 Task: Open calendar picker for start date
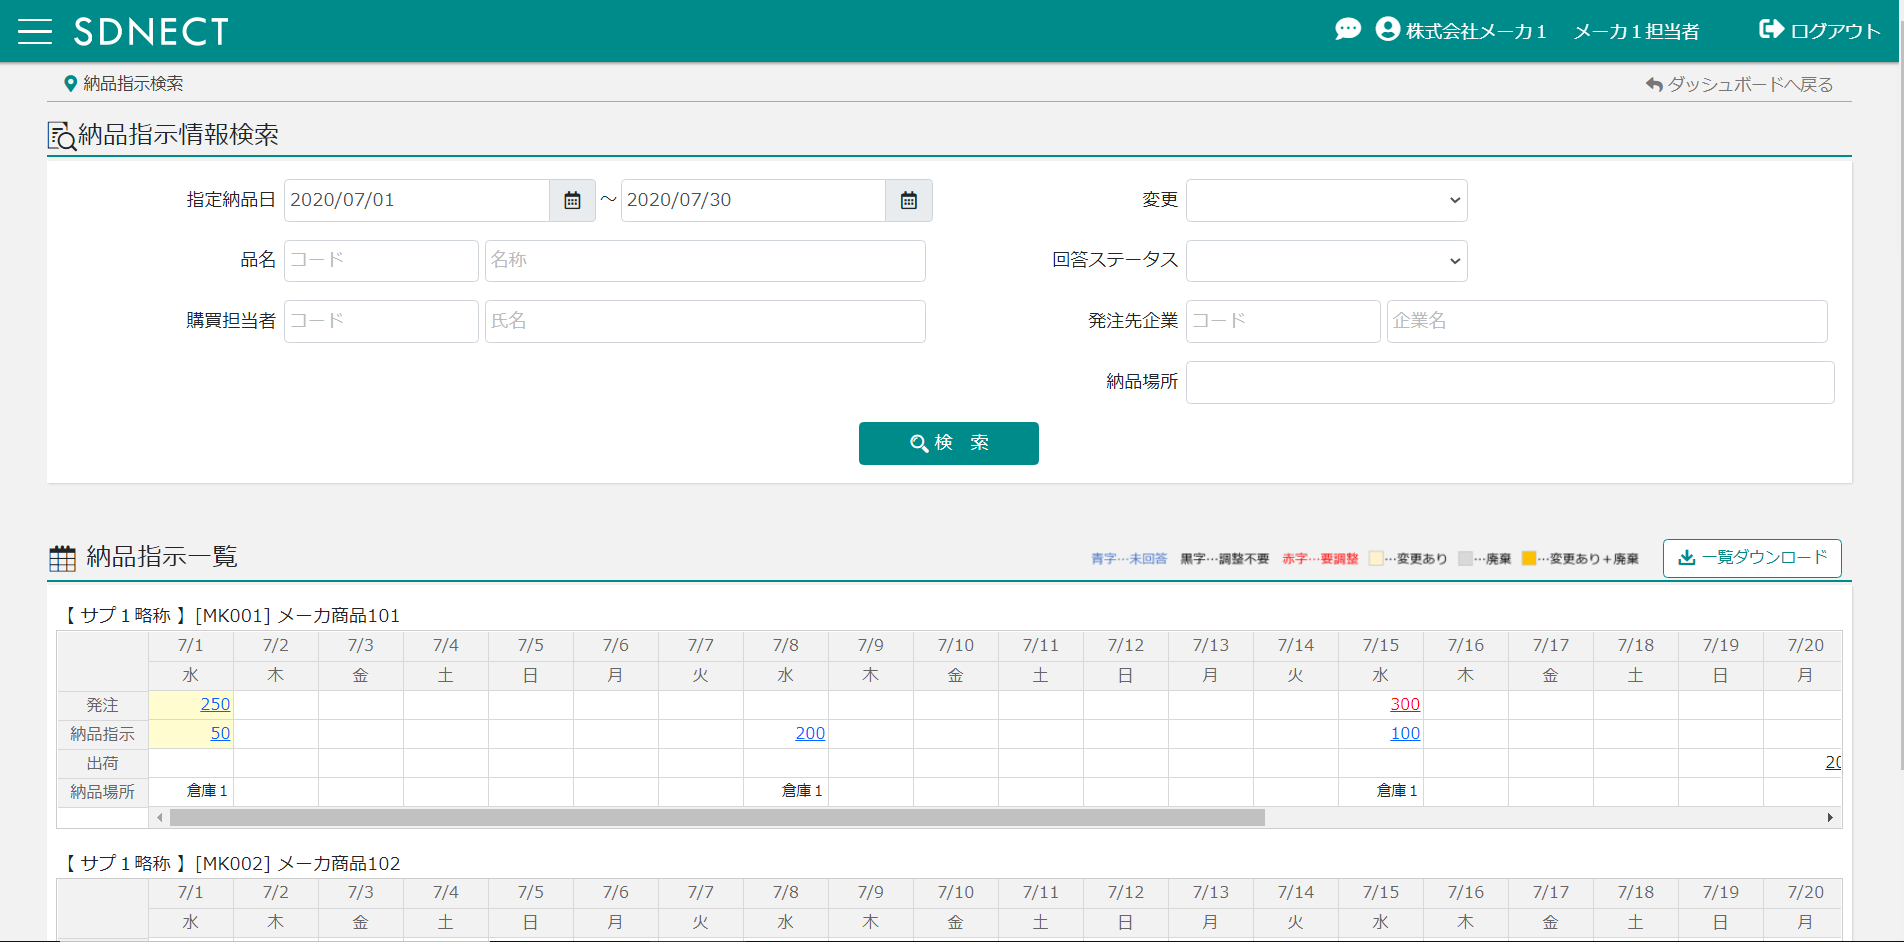pyautogui.click(x=572, y=200)
